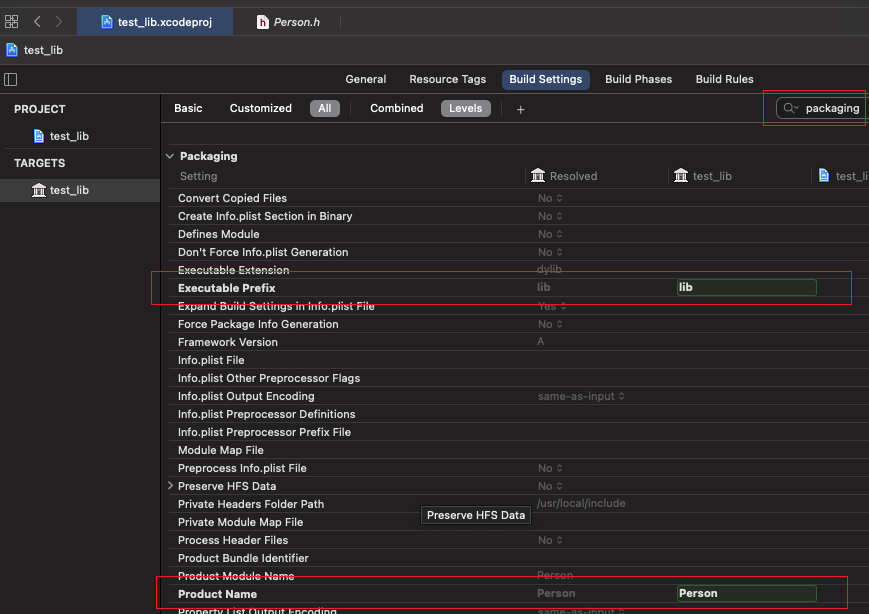The width and height of the screenshot is (869, 614).
Task: Click the Executable Prefix lib field
Action: 746,287
